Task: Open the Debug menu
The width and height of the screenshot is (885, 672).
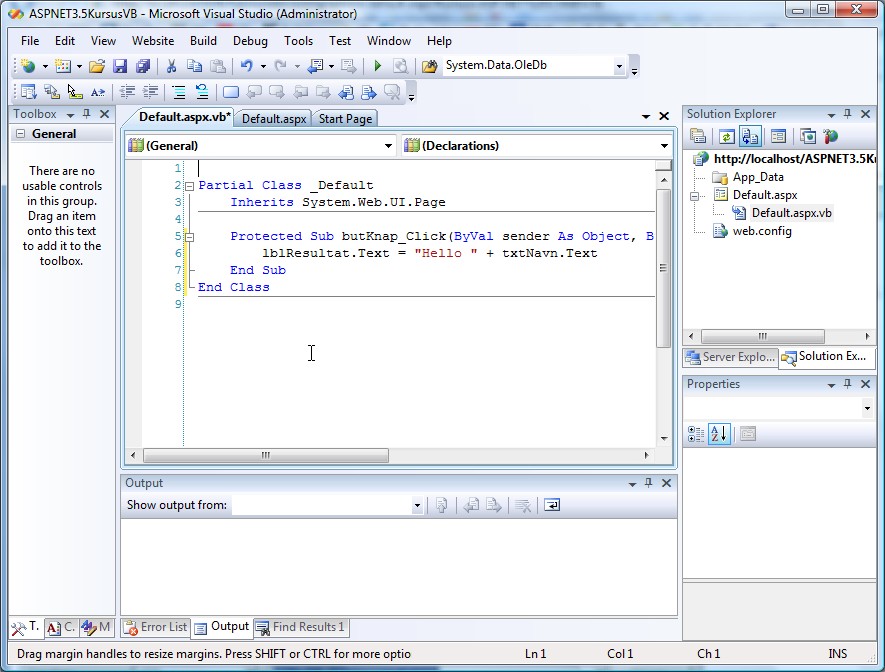Action: (x=250, y=41)
